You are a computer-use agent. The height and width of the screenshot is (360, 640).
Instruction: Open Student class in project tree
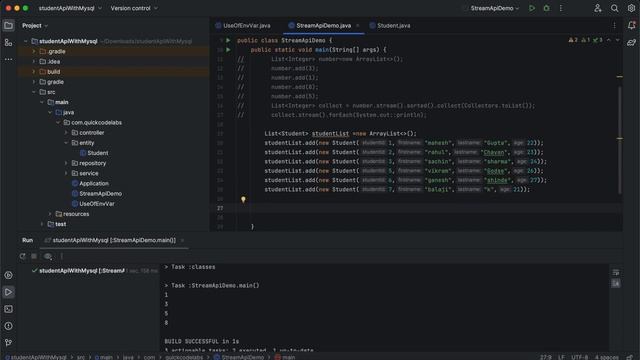94,153
